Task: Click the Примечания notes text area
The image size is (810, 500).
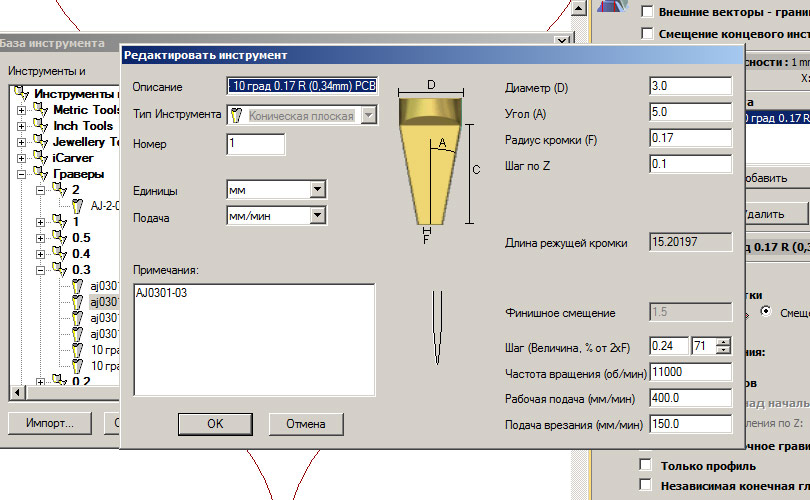Action: point(254,340)
